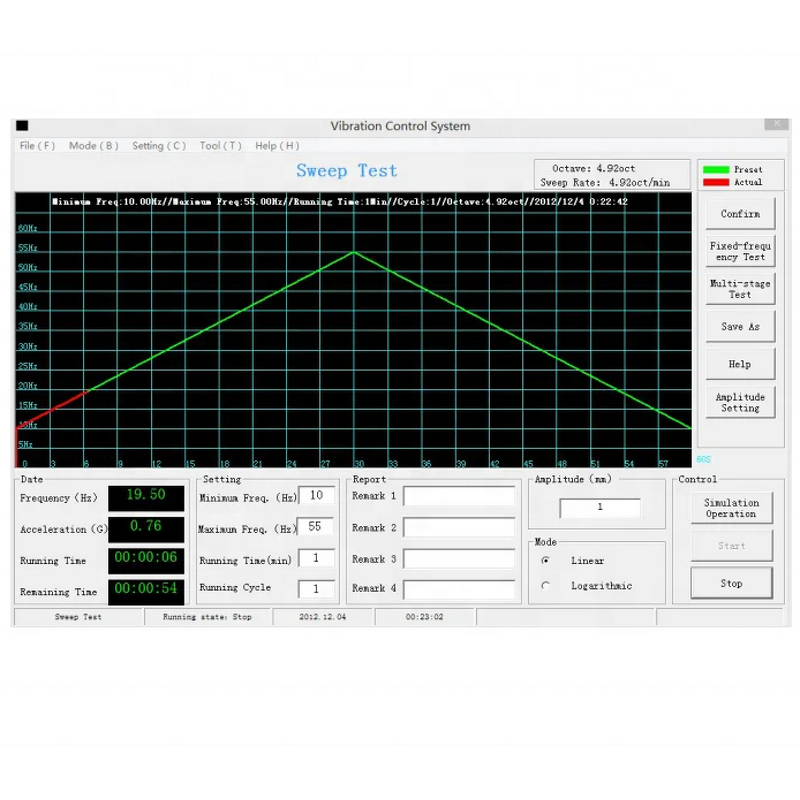Open the File menu
The image size is (800, 800).
(x=37, y=146)
